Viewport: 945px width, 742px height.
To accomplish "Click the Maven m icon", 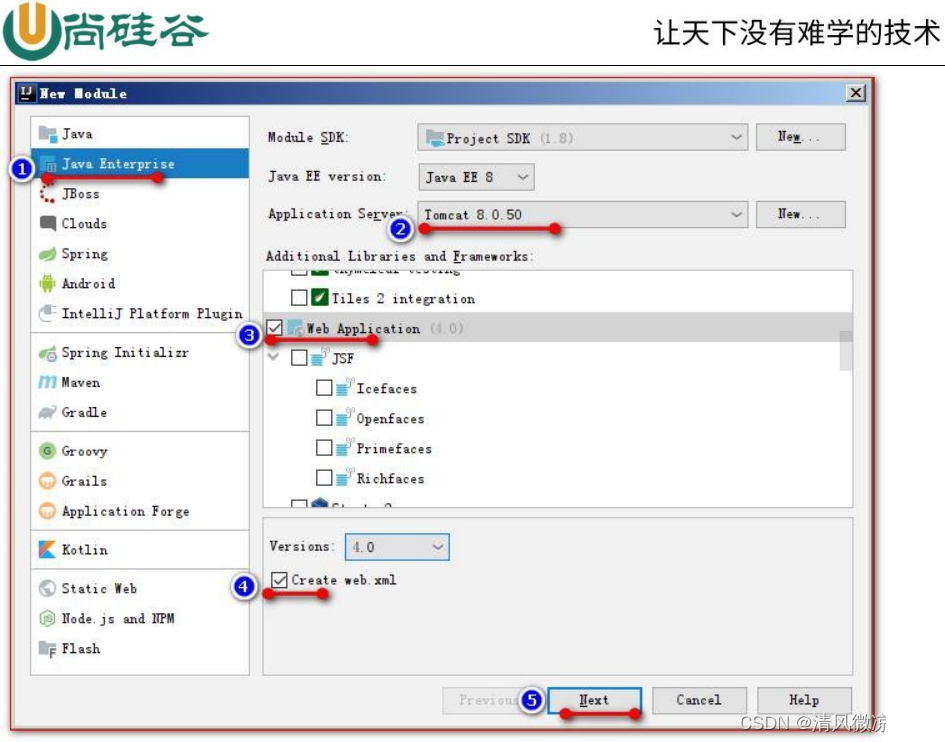I will point(48,382).
